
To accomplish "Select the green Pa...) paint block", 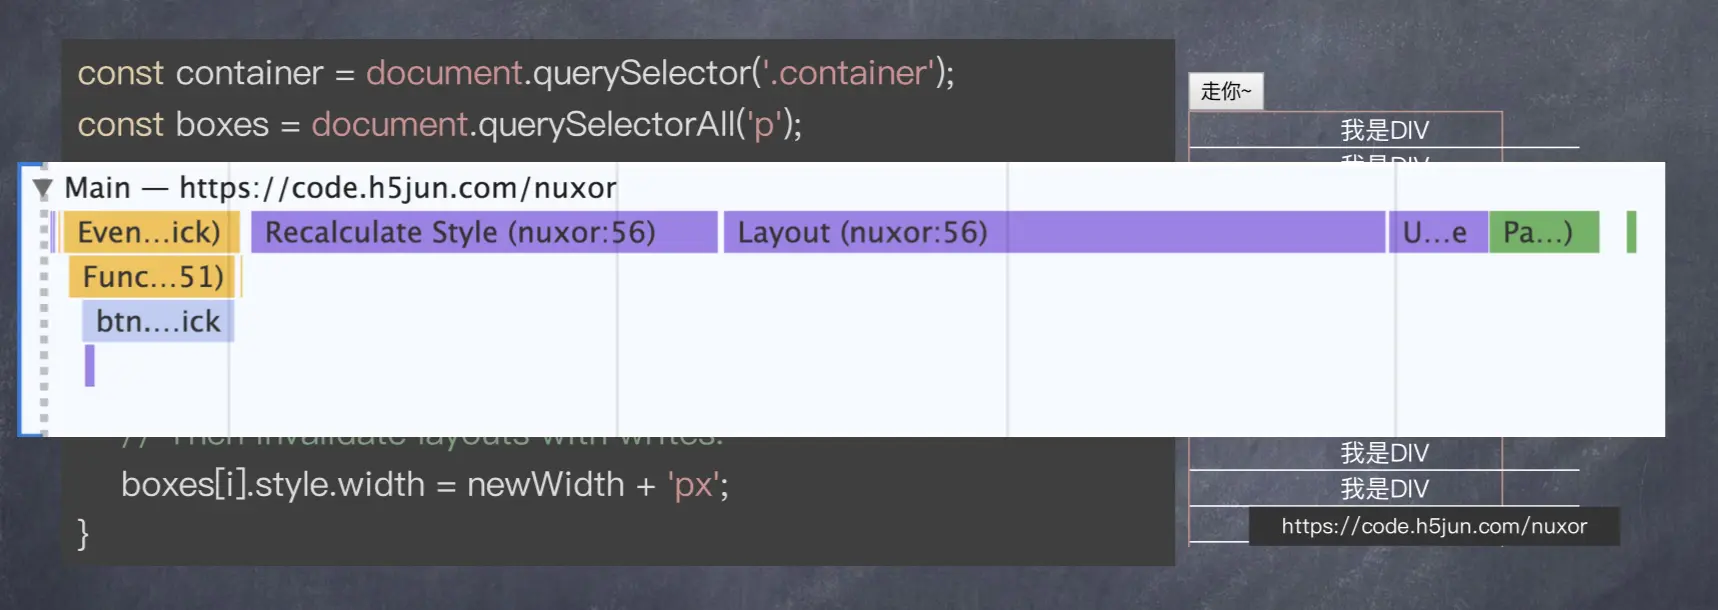I will tap(1544, 232).
